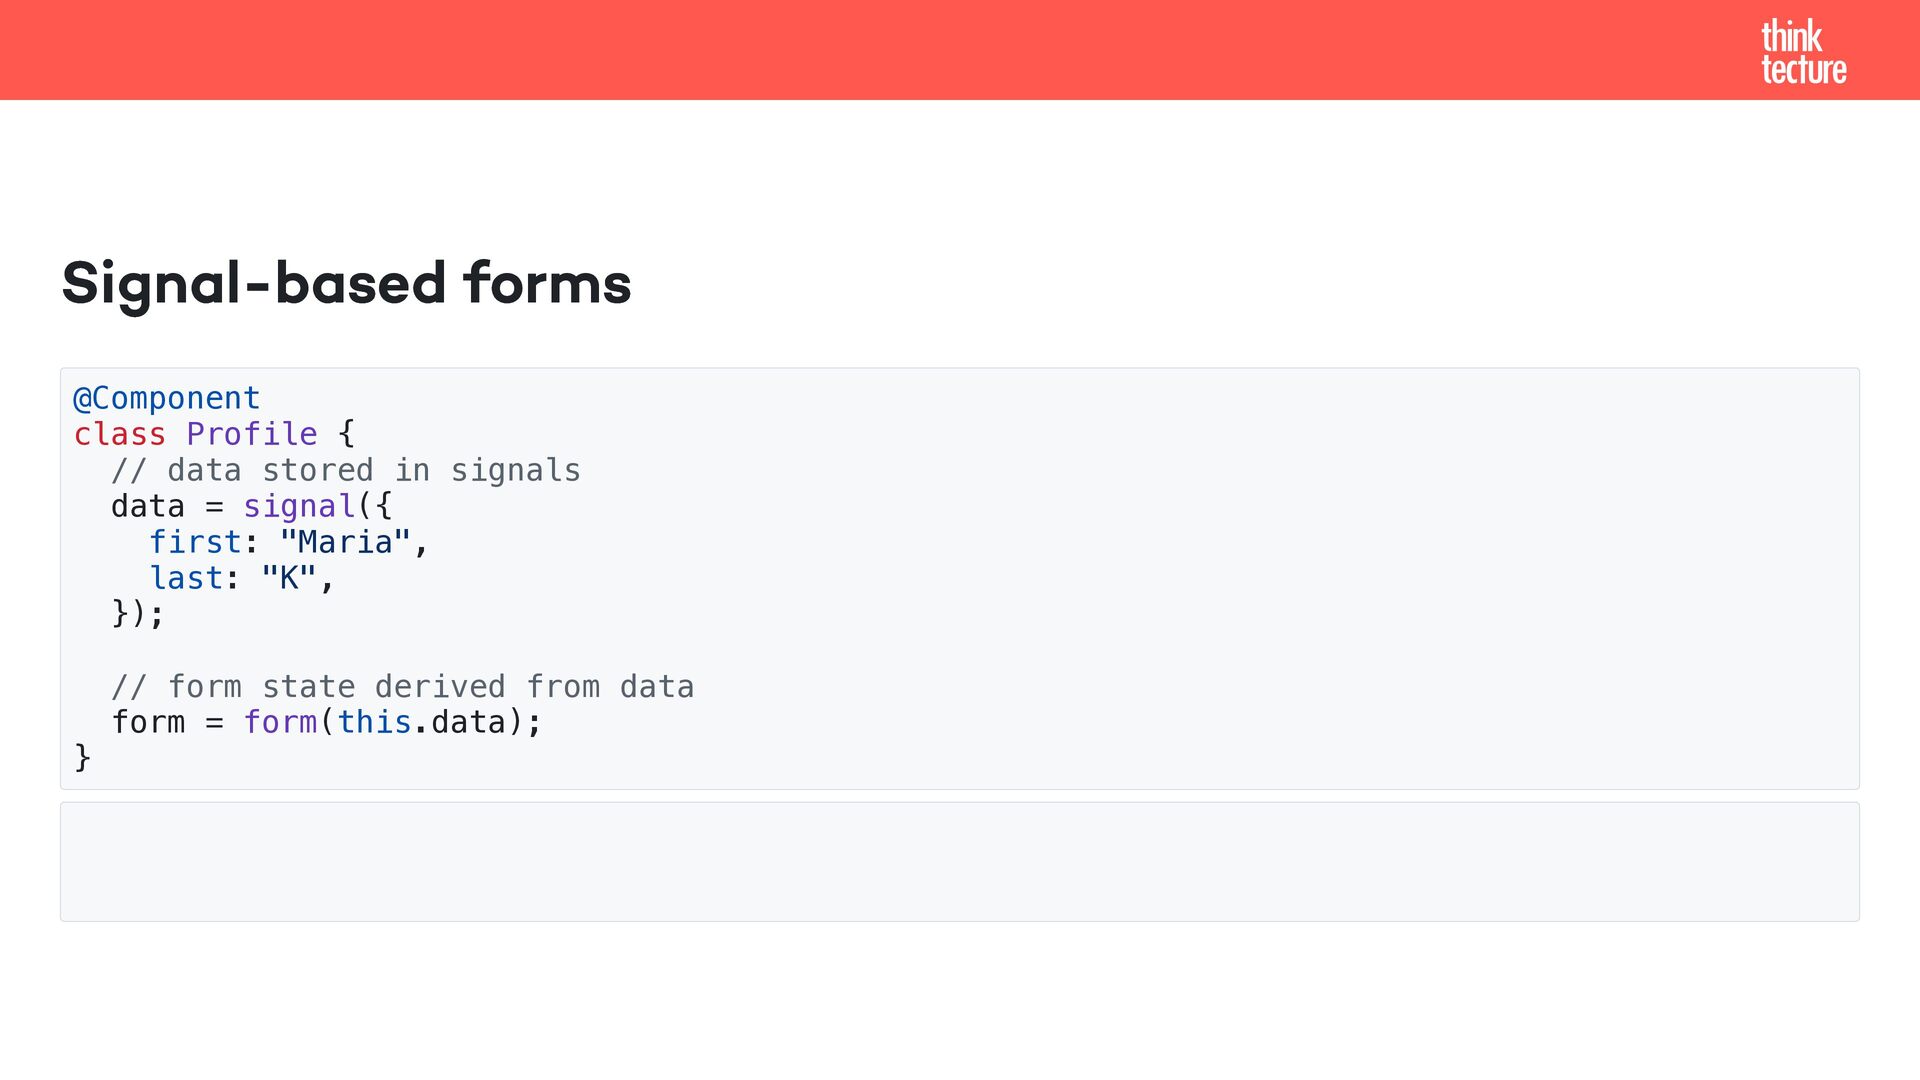Click the "K" string value
This screenshot has height=1080, width=1920.
coord(289,578)
